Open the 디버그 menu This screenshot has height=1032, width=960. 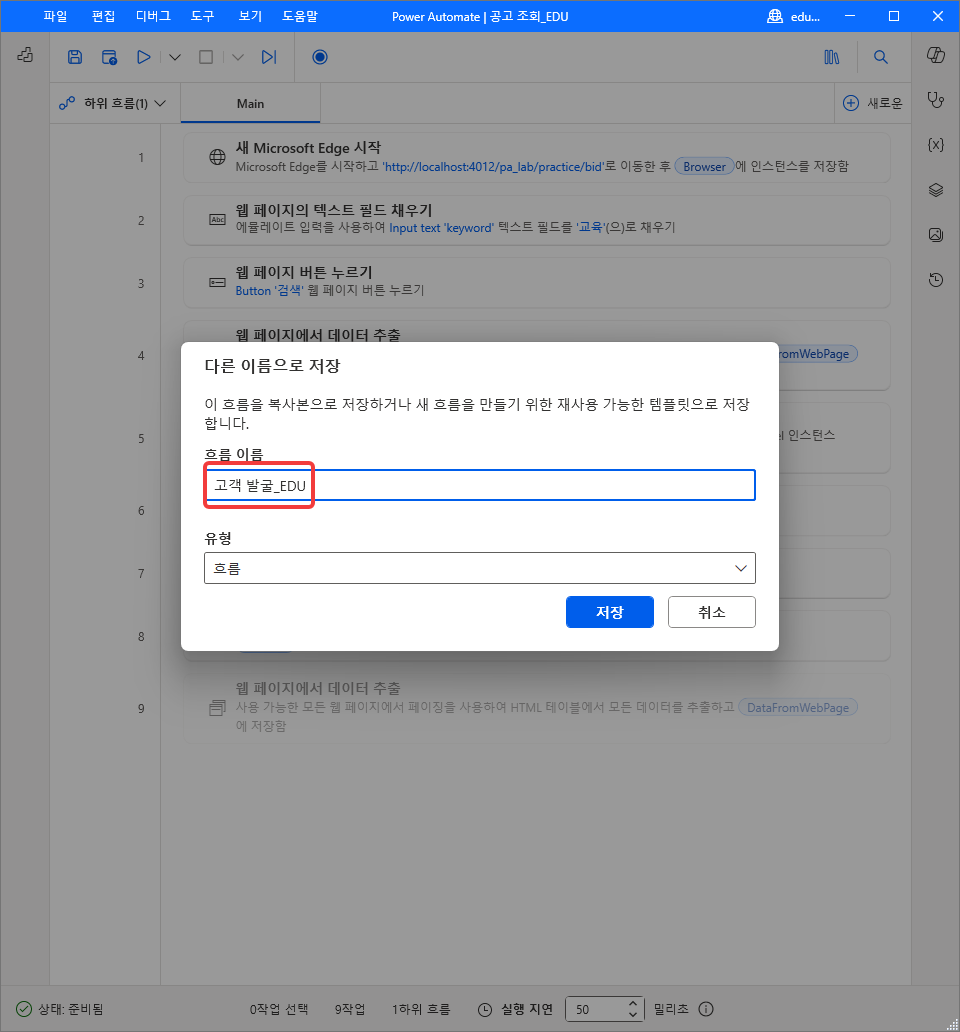[x=153, y=16]
